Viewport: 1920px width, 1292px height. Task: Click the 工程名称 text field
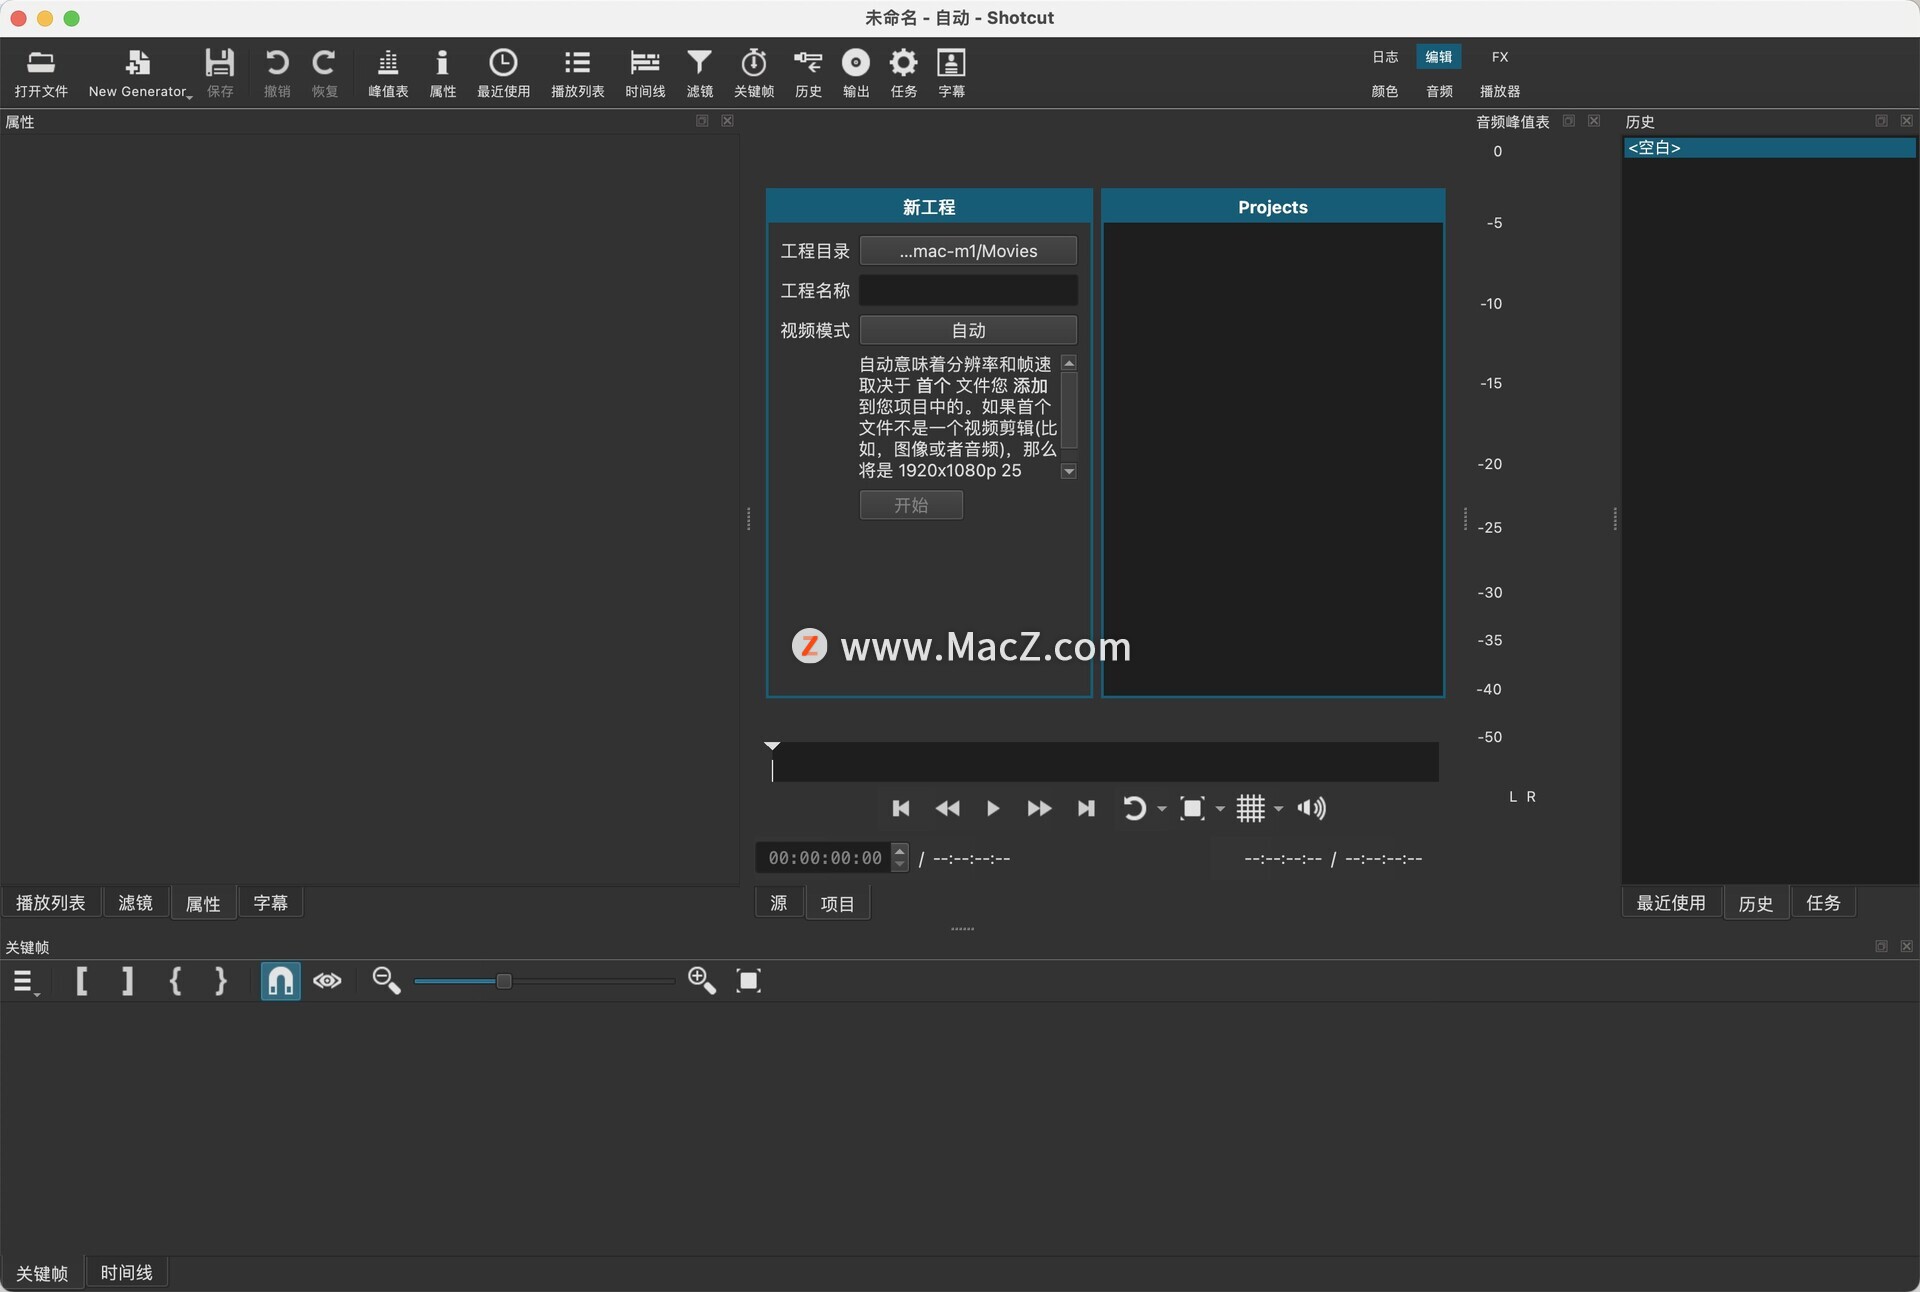[x=968, y=290]
